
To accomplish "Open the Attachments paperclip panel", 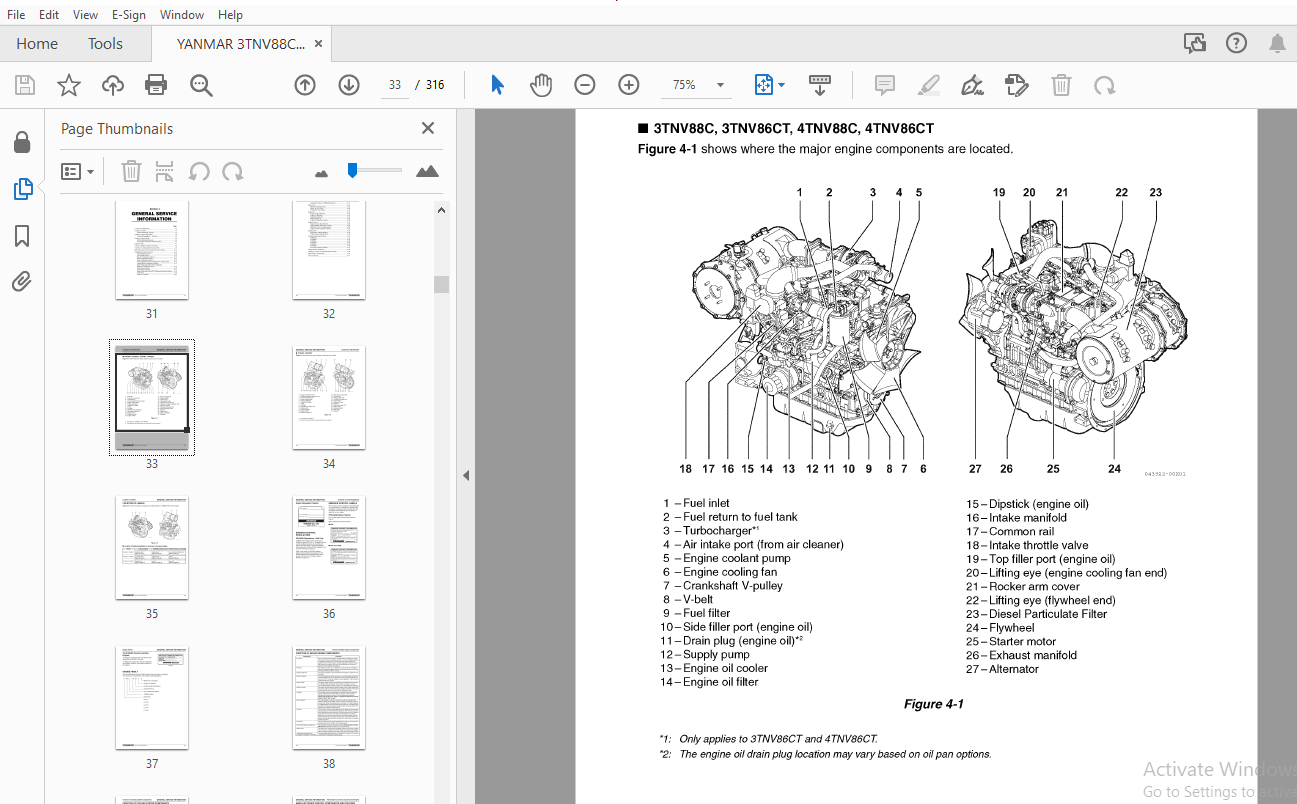I will 22,281.
